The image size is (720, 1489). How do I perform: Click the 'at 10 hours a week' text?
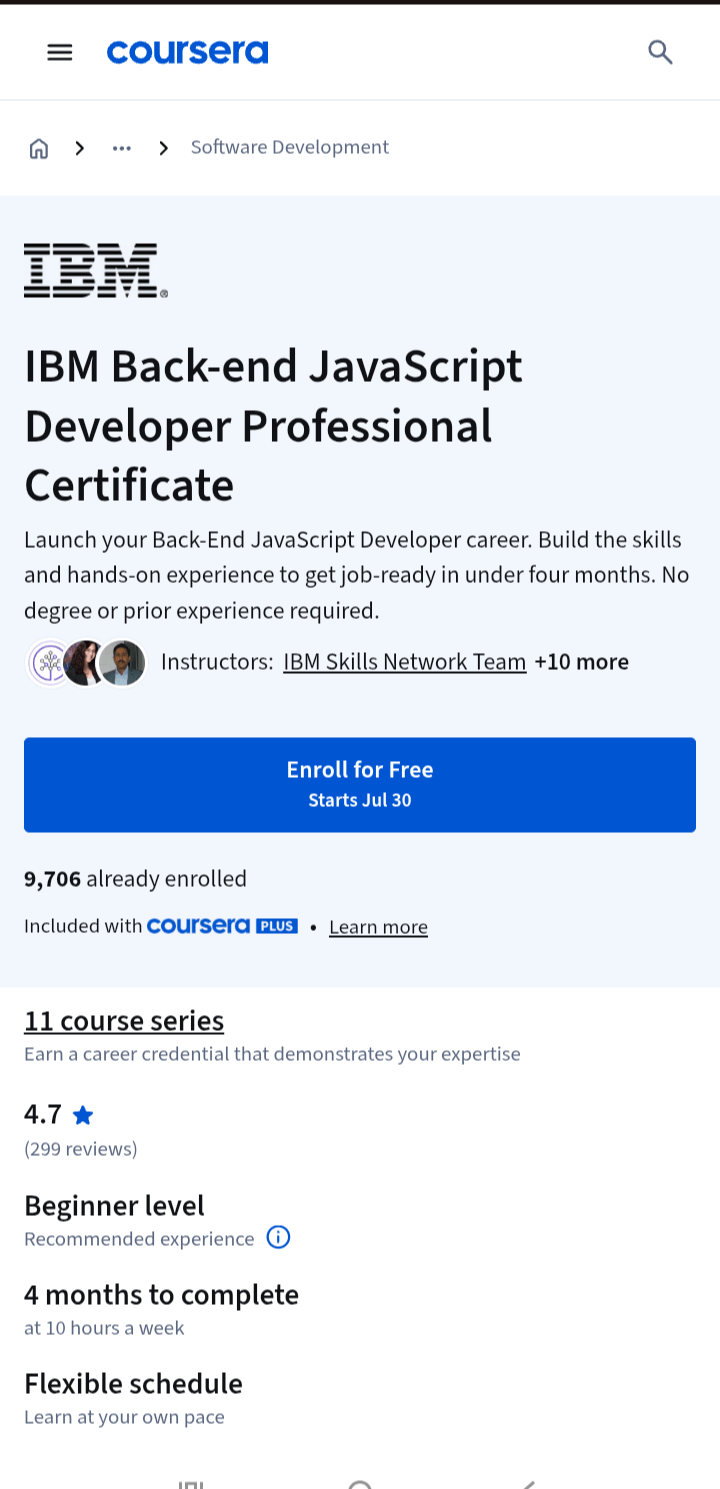[104, 1328]
